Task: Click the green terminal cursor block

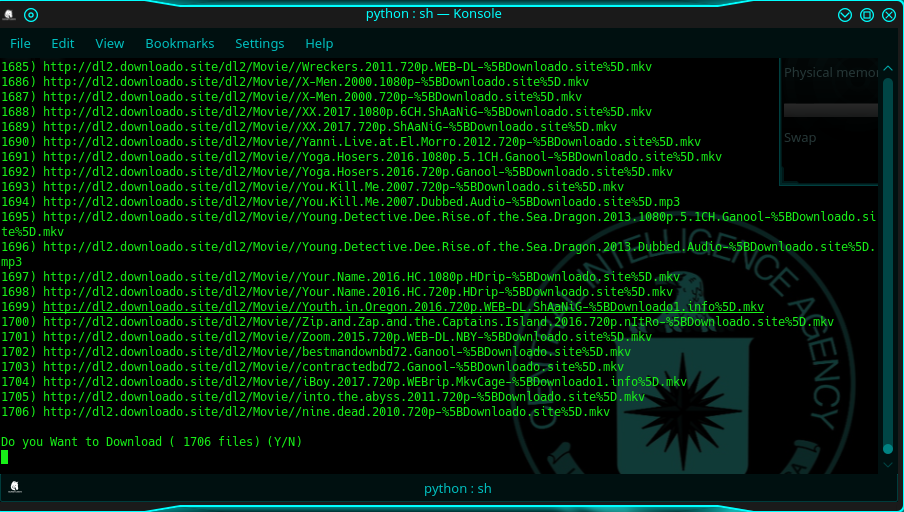Action: click(x=5, y=457)
